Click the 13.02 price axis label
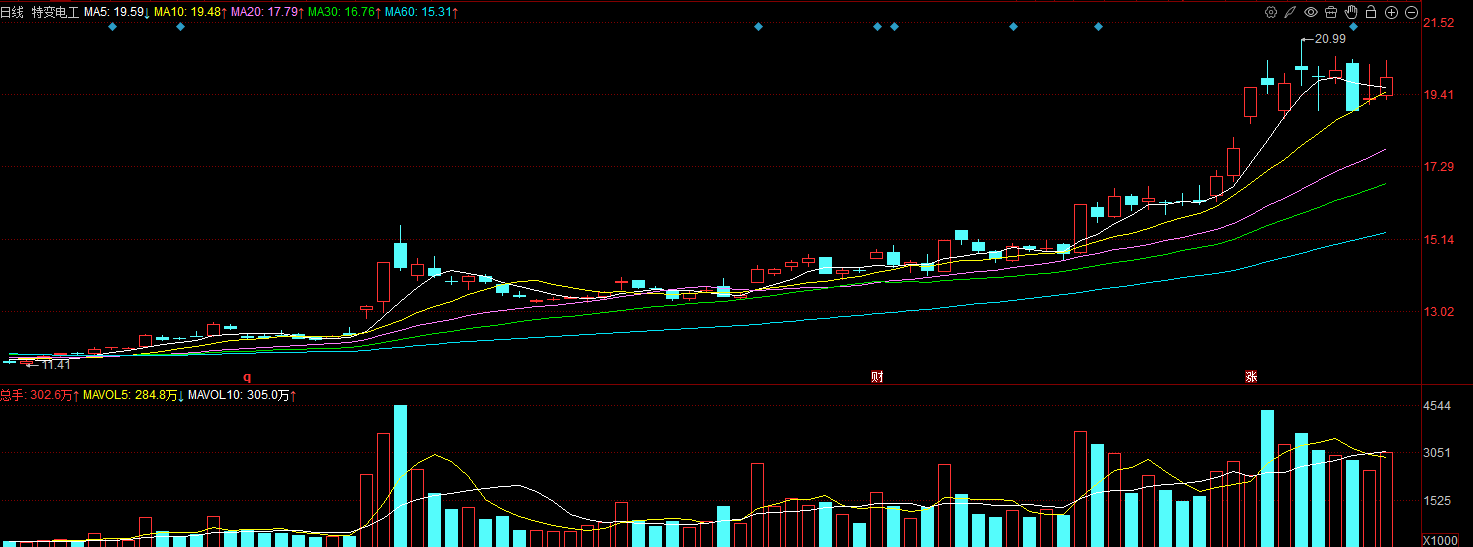Image resolution: width=1473 pixels, height=547 pixels. pos(1439,312)
